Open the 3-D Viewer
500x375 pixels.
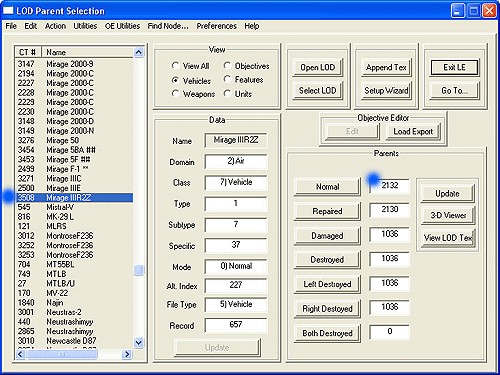click(447, 215)
